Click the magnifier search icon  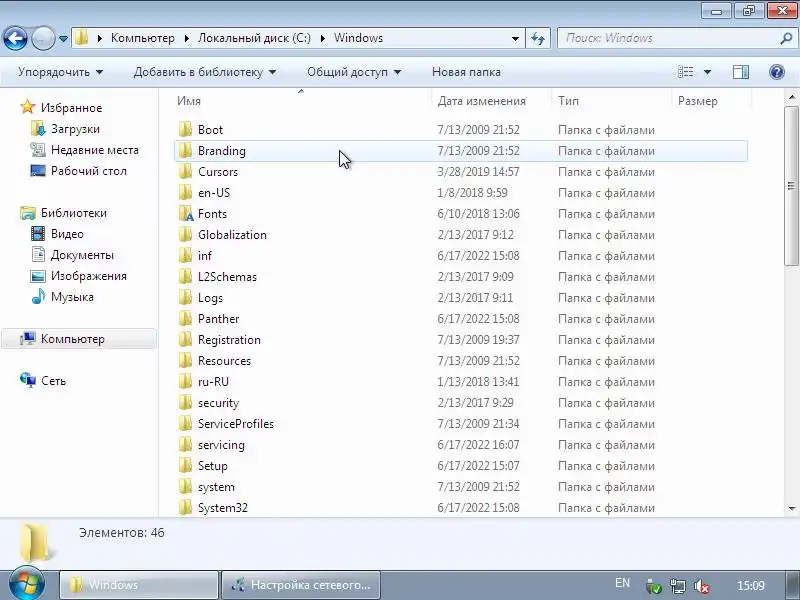(786, 38)
